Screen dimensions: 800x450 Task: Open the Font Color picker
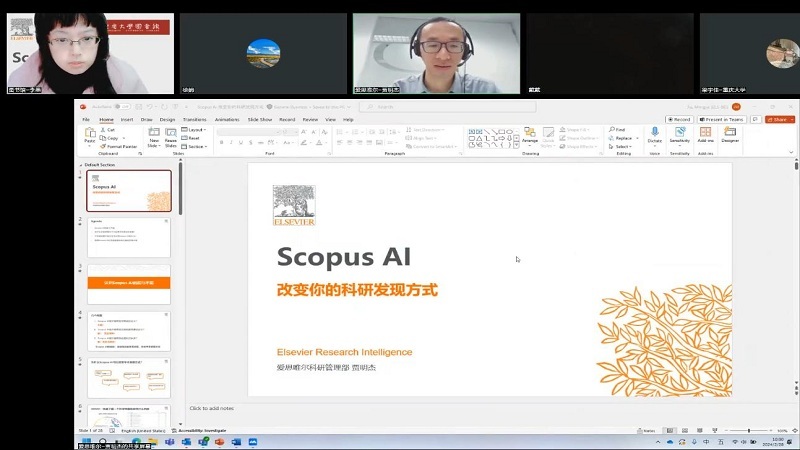321,142
